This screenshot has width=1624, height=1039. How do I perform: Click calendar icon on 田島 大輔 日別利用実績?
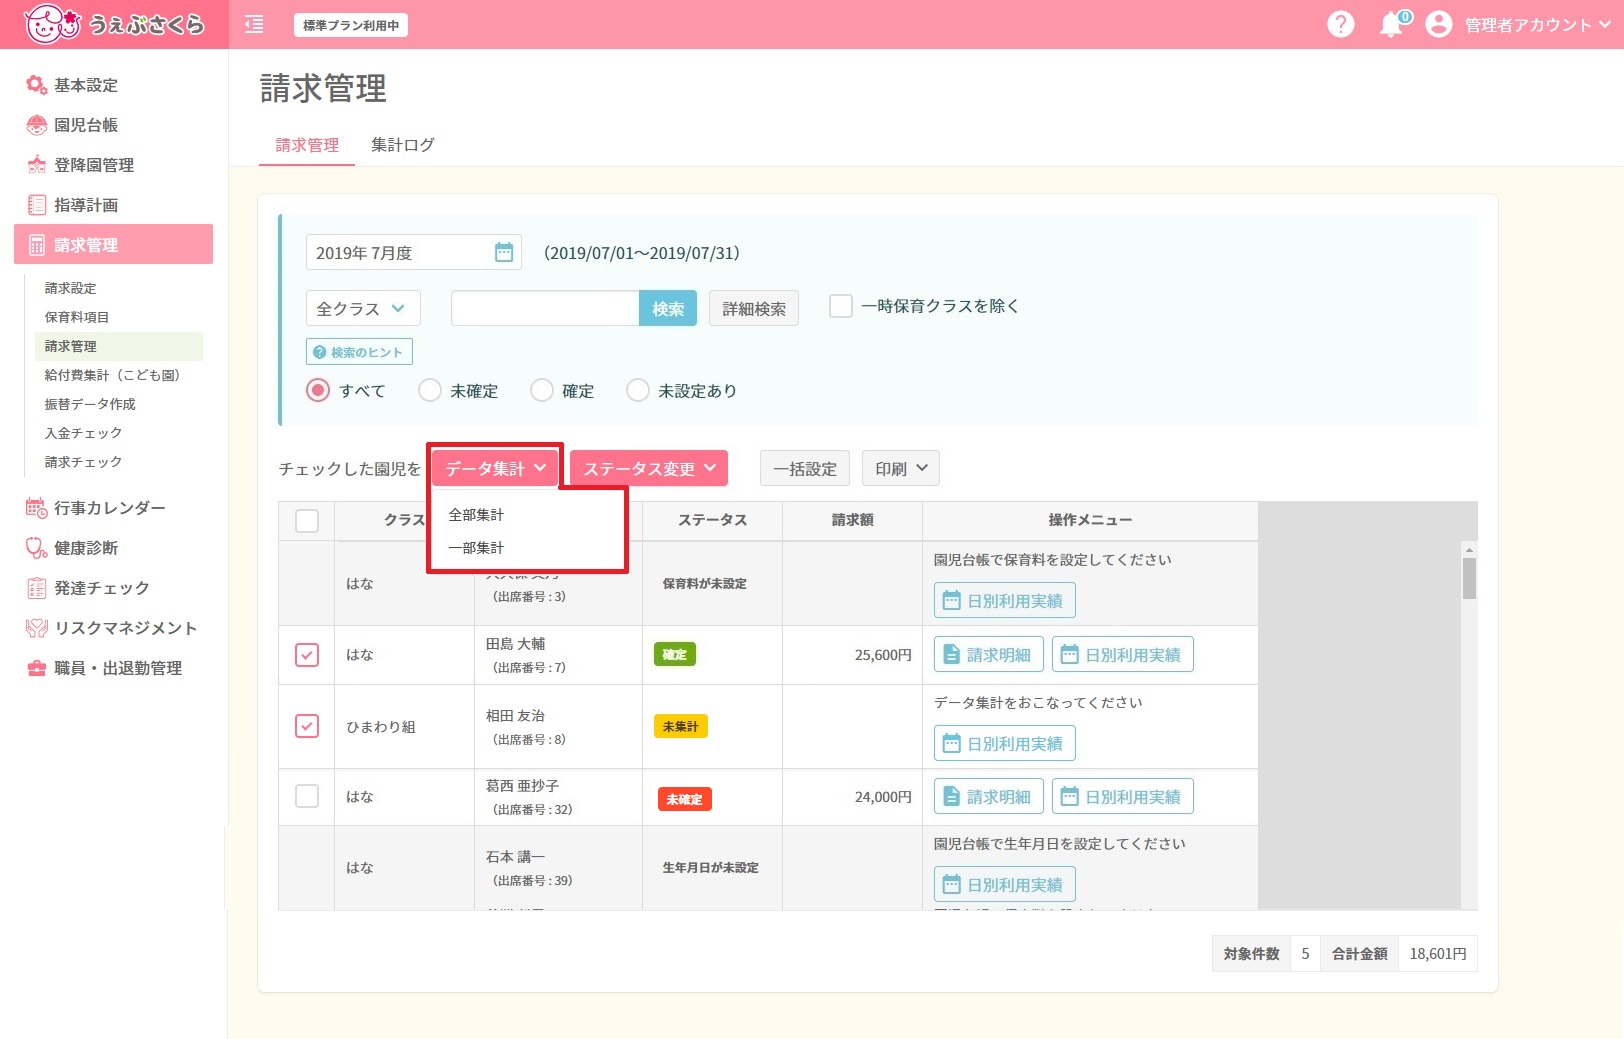tap(1070, 655)
